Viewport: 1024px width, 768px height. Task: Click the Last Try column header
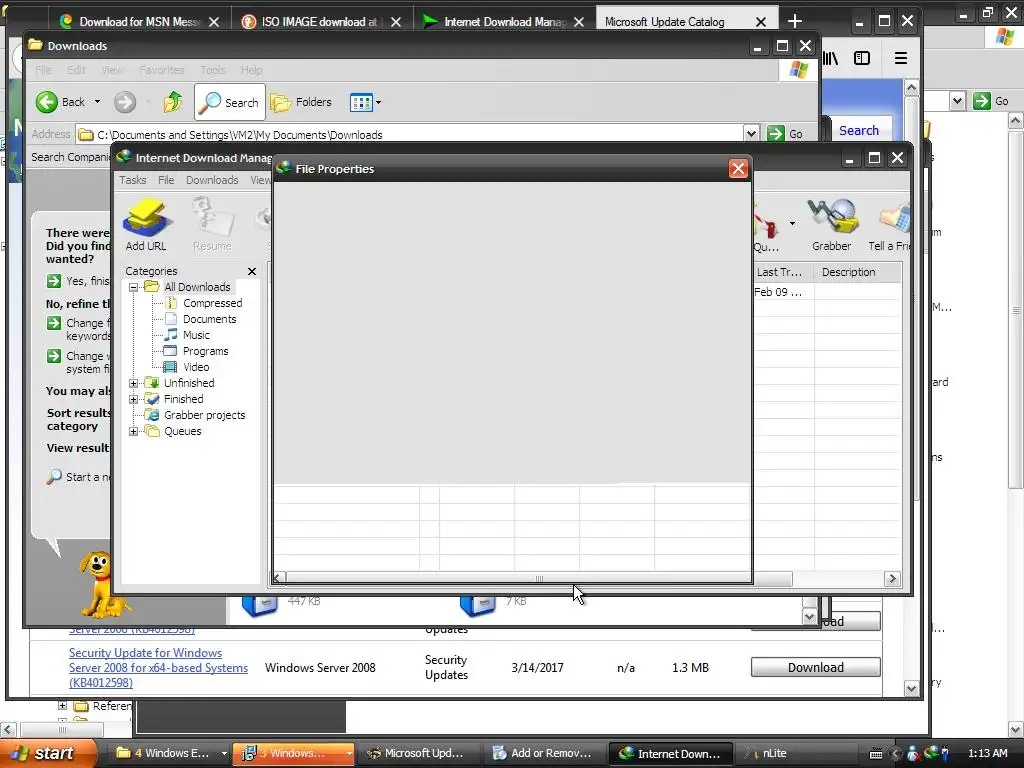point(783,272)
